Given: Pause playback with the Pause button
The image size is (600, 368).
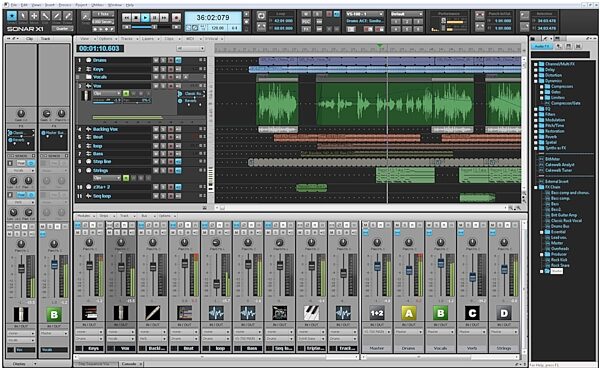Looking at the screenshot, I should point(154,18).
